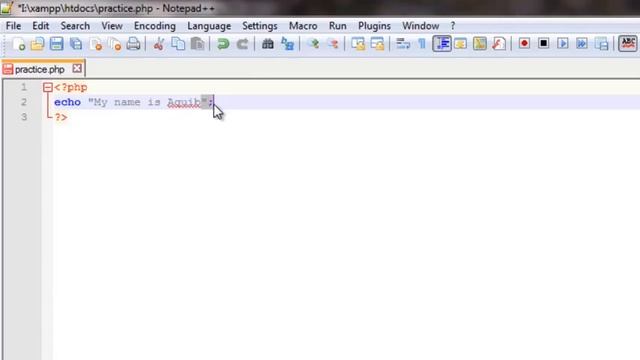Click the ?> closing tag on line 3
This screenshot has width=640, height=360.
pos(61,117)
